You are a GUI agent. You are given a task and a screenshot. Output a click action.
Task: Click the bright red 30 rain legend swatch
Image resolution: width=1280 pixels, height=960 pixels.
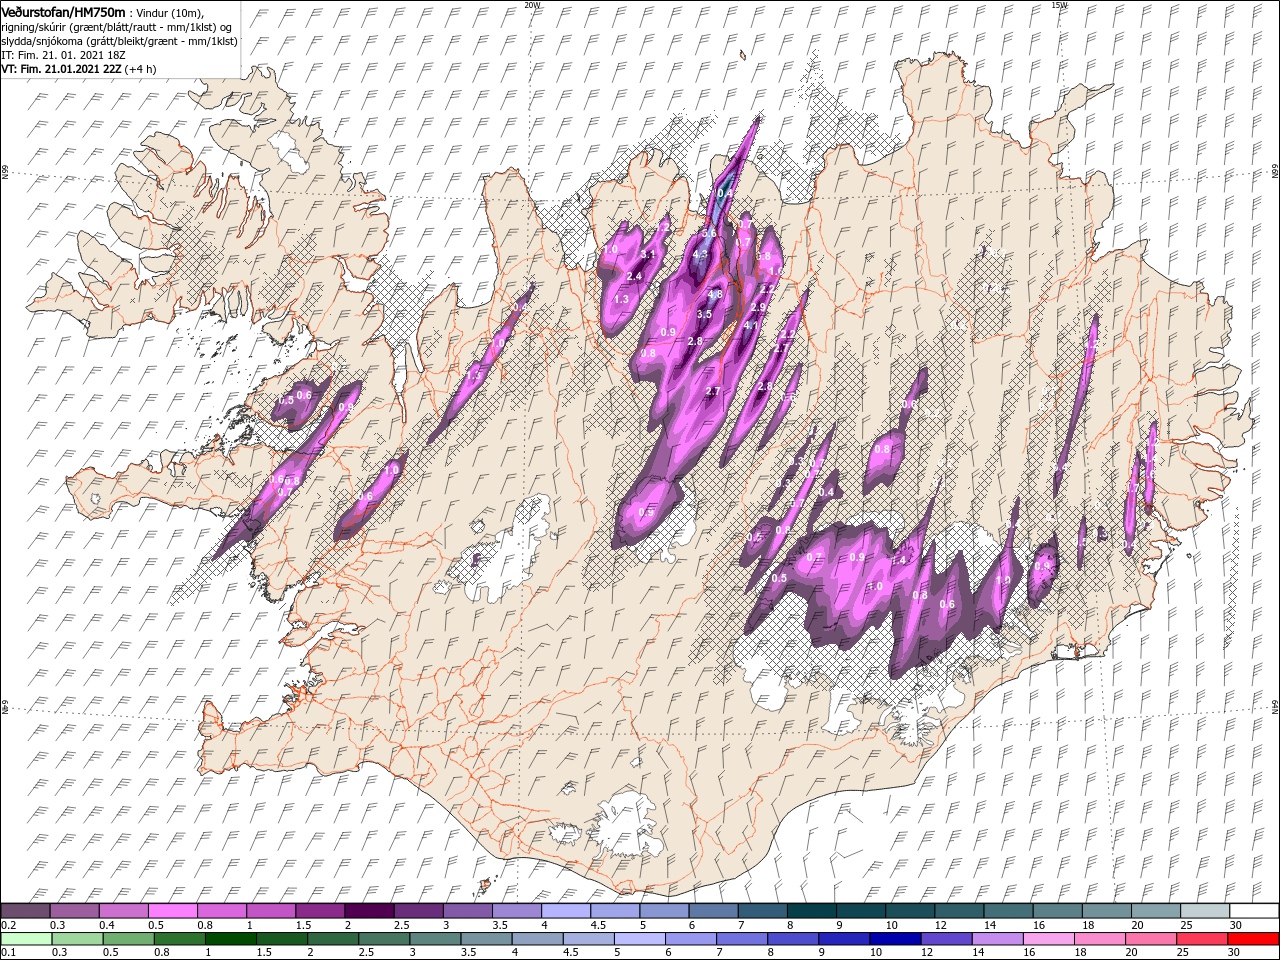click(x=1253, y=939)
